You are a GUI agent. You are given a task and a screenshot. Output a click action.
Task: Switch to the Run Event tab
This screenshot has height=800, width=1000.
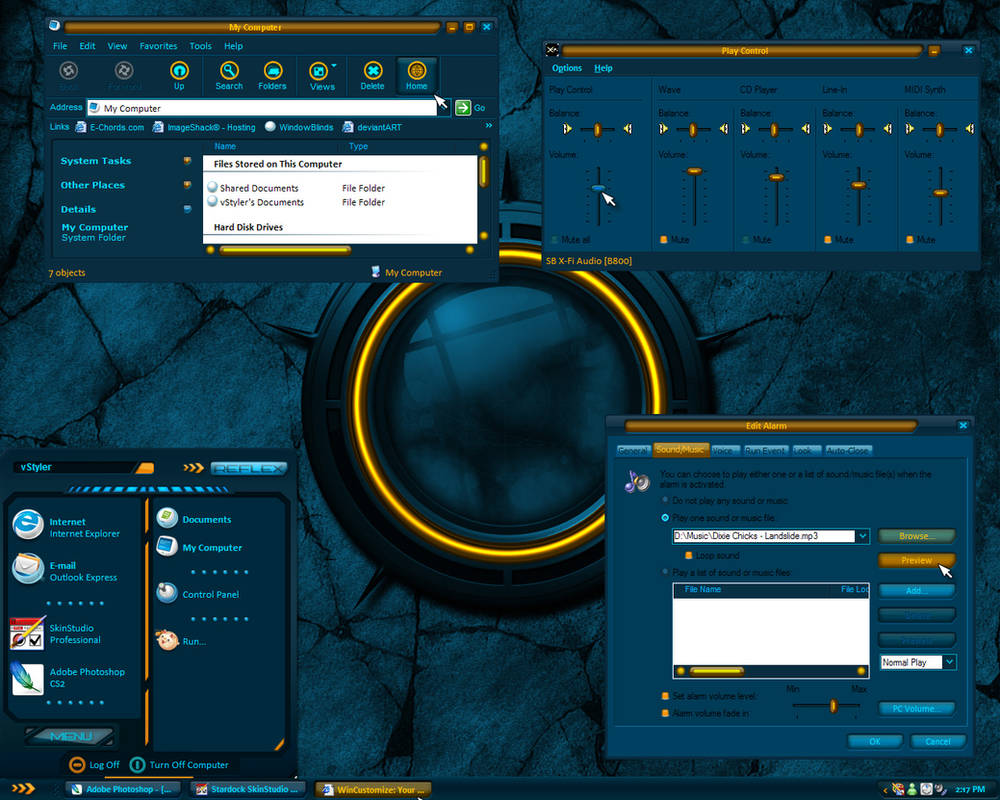(765, 450)
